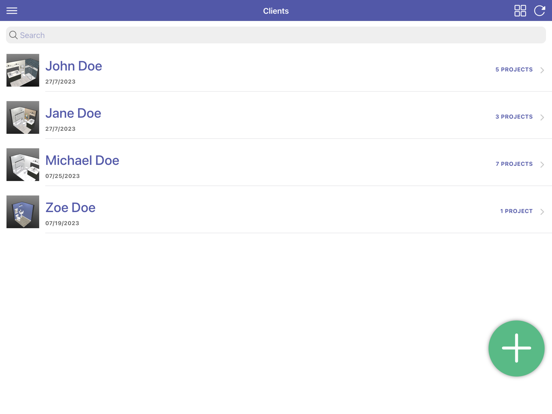The width and height of the screenshot is (552, 414).
Task: Click Michael Doe's date 07/25/2023
Action: click(x=62, y=176)
